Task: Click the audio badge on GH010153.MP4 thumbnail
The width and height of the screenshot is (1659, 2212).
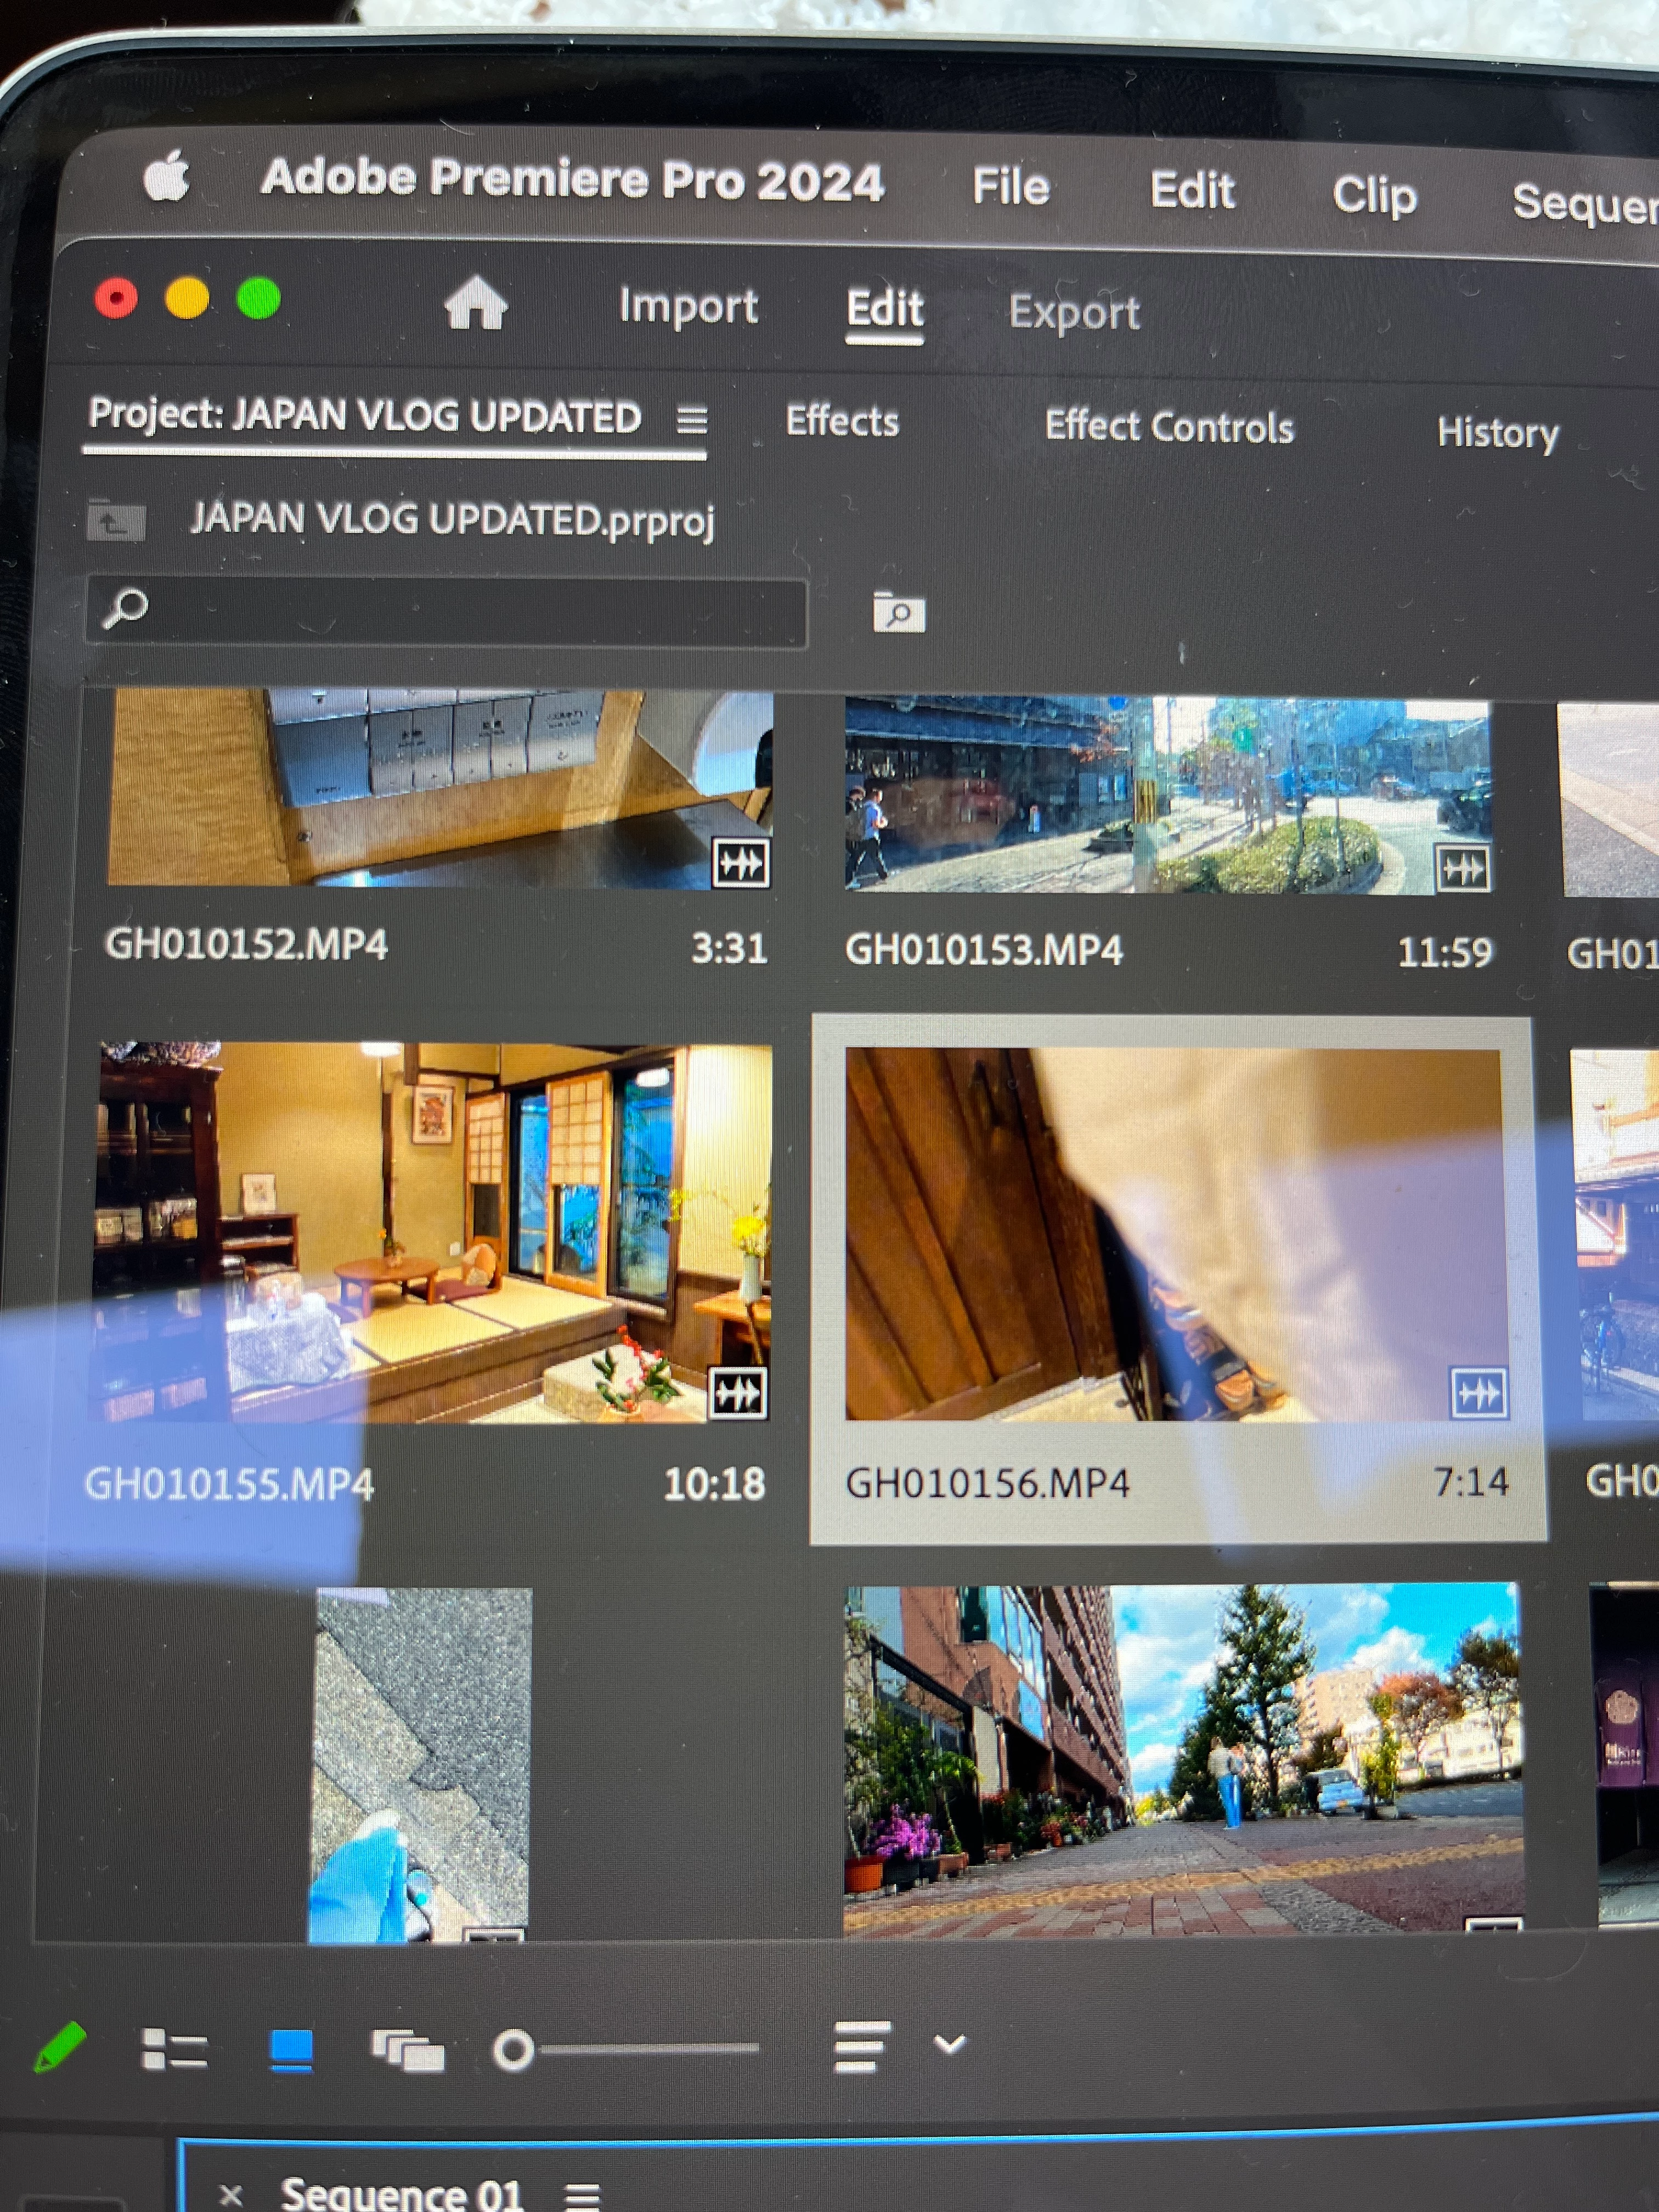Action: pos(1463,868)
